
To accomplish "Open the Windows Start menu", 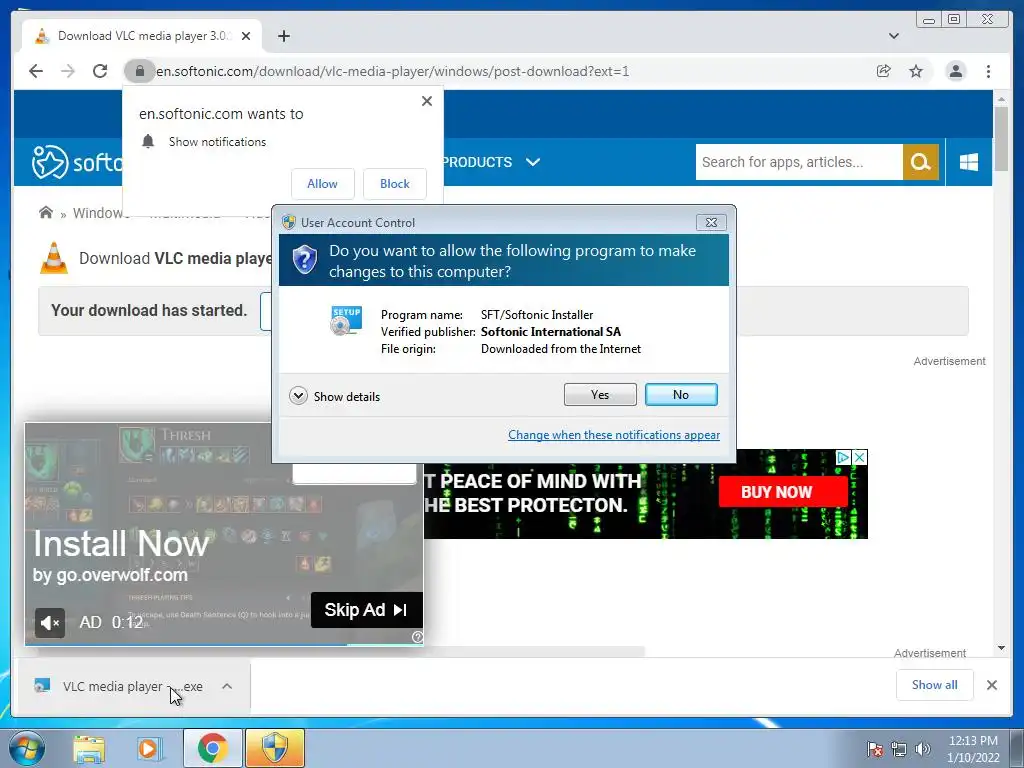I will pos(27,748).
